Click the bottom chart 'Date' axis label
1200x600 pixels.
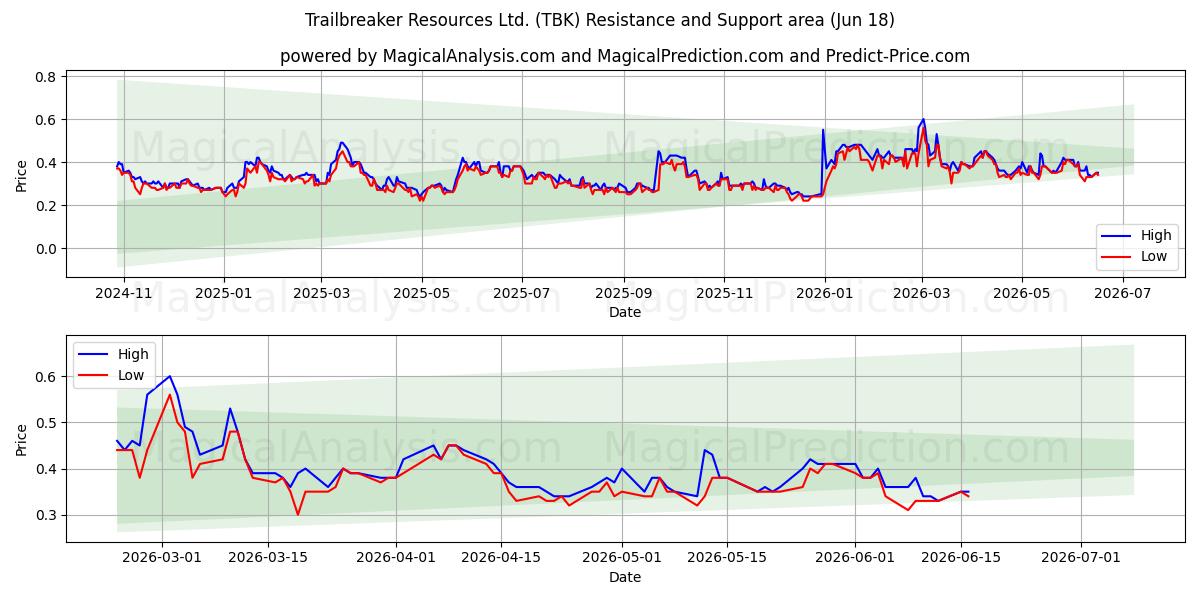pyautogui.click(x=625, y=577)
